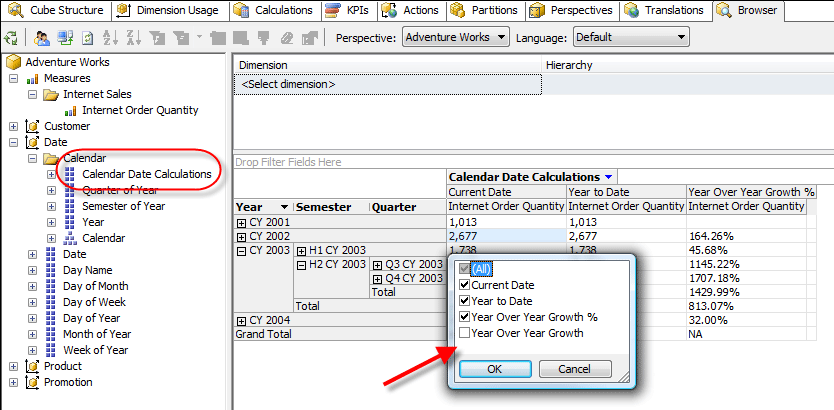Click the Day of Week attribute icon

(51, 302)
